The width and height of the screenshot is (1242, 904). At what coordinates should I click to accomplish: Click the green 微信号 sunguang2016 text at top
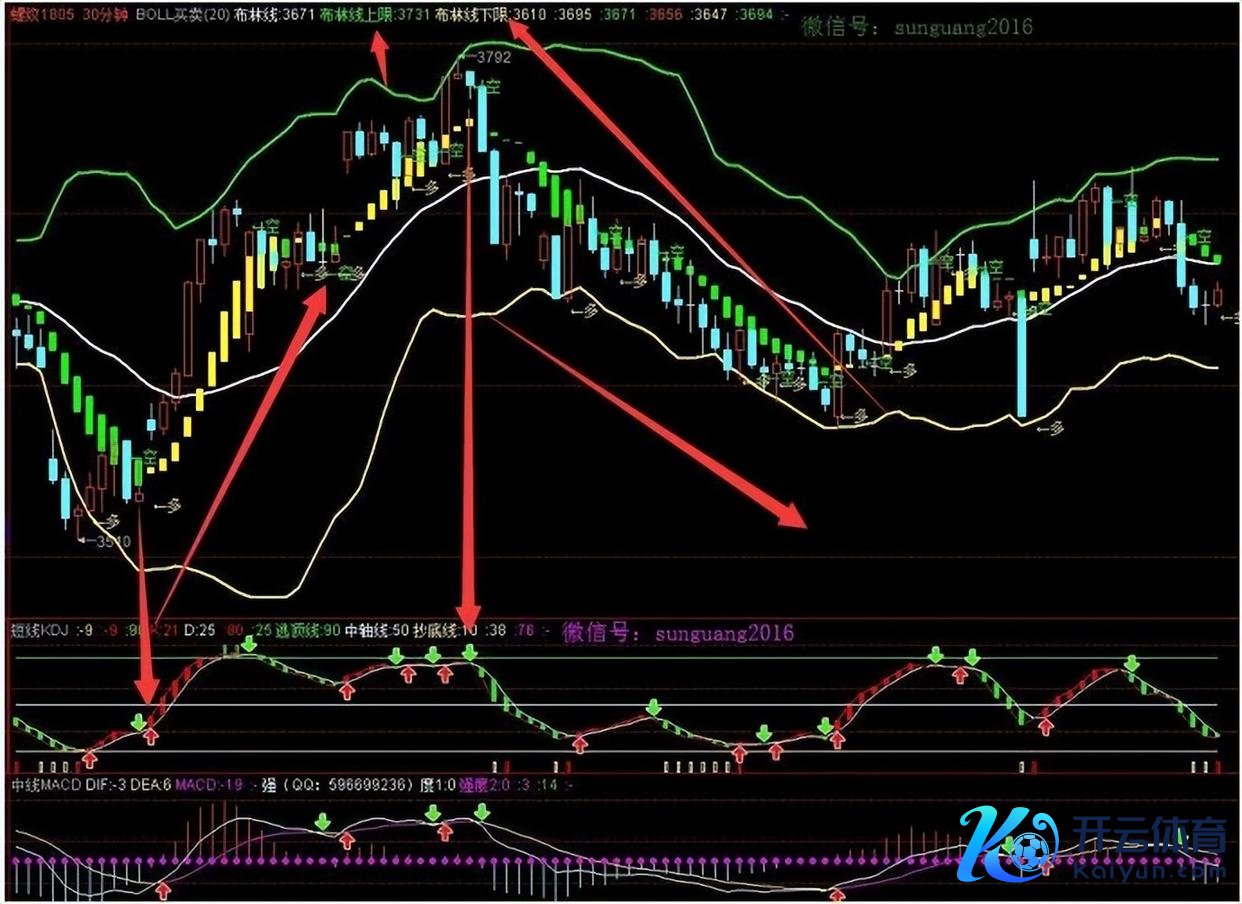tap(915, 27)
